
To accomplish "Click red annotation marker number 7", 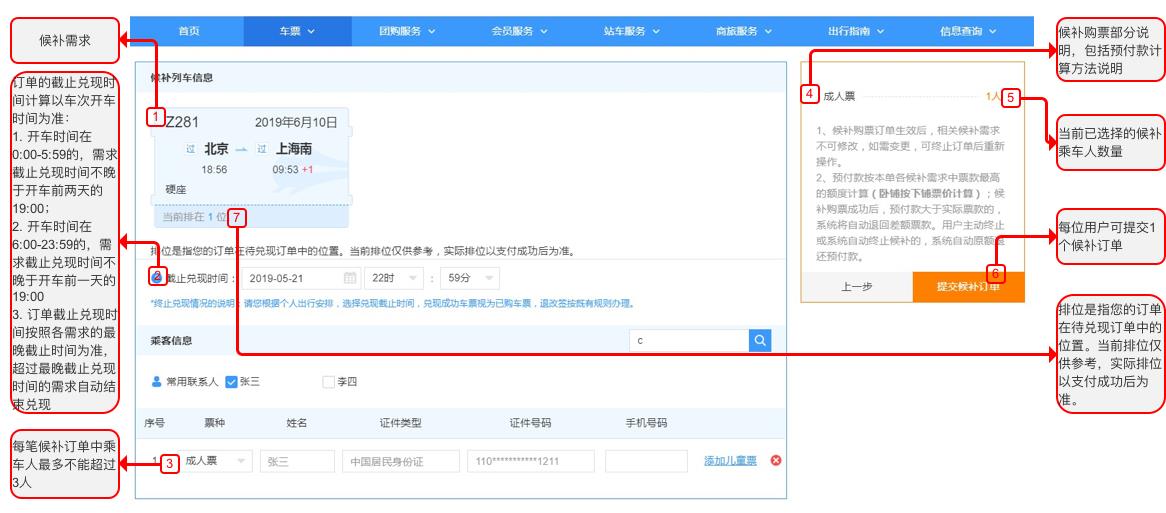I will point(236,218).
